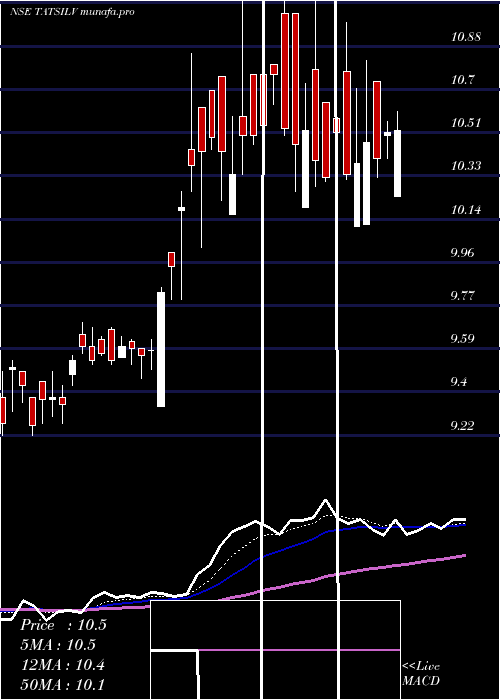Click the tall white candle near 9.77
Screen dimensions: 500x700
(161, 349)
